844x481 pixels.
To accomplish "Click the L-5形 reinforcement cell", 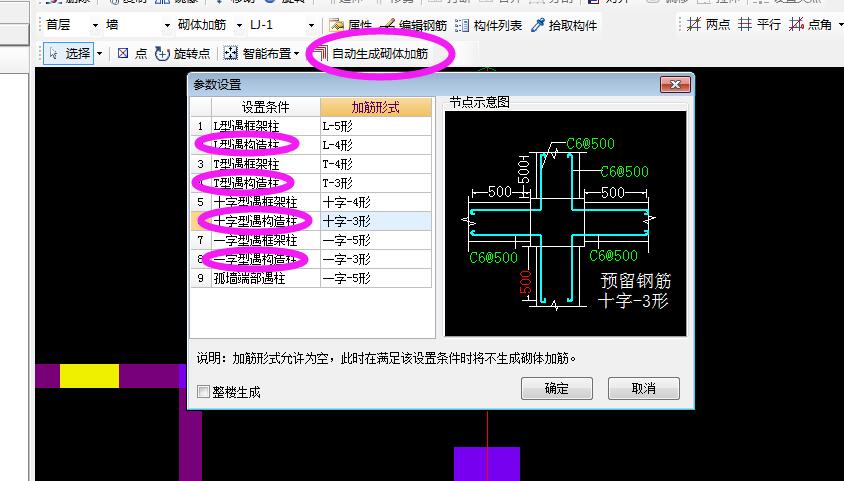I will tap(376, 126).
